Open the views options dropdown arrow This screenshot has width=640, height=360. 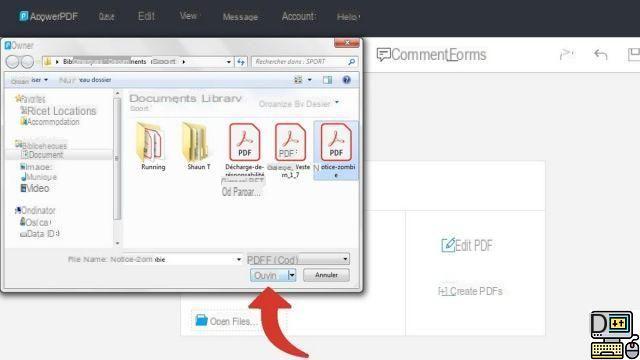(x=310, y=80)
